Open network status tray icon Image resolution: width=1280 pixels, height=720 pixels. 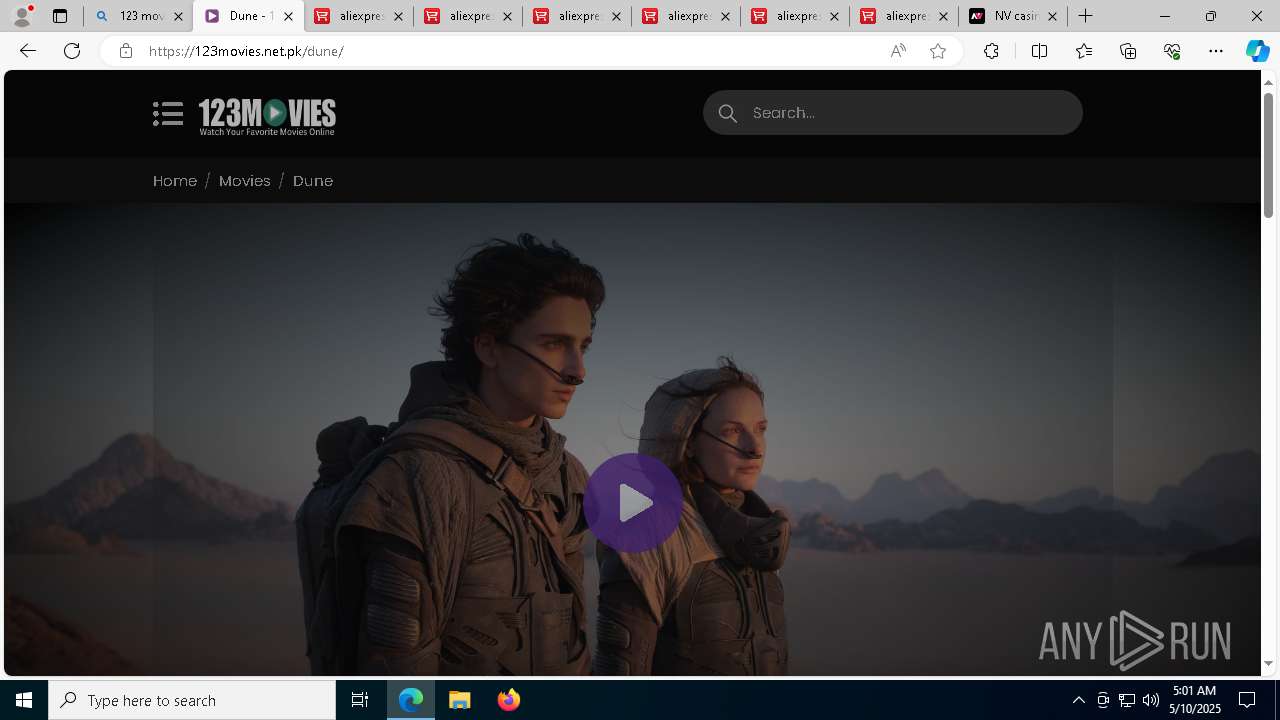click(x=1127, y=700)
